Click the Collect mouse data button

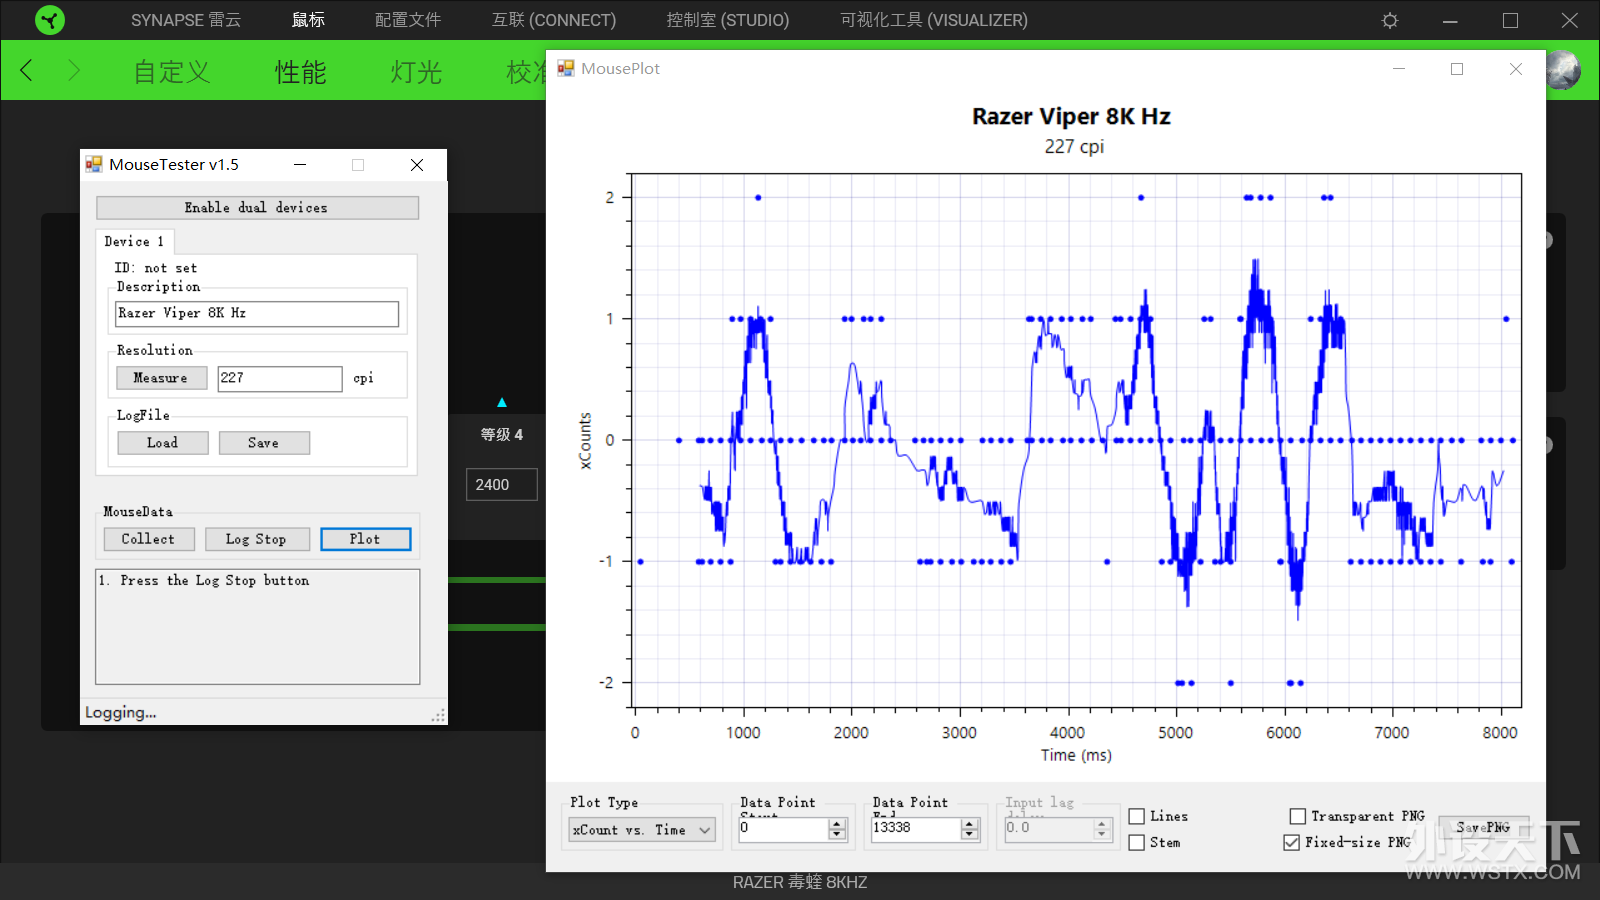coord(149,539)
